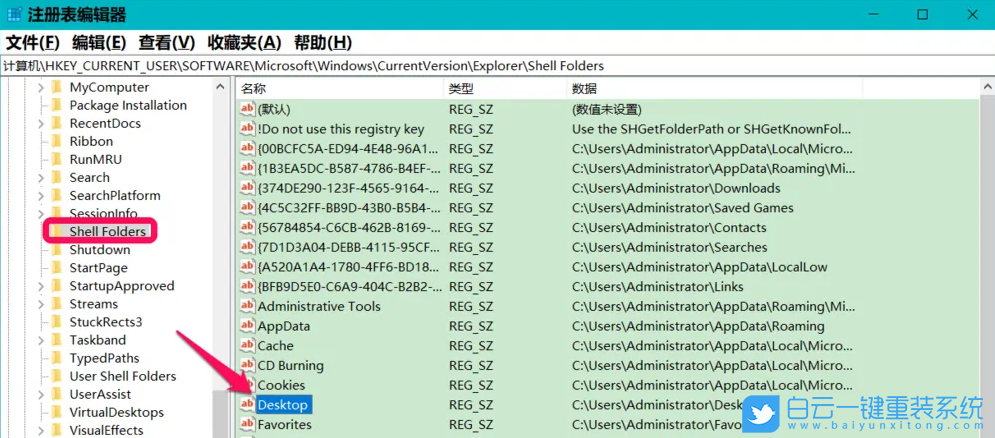Expand the StartupApproved key arrow
The image size is (995, 438).
point(41,286)
